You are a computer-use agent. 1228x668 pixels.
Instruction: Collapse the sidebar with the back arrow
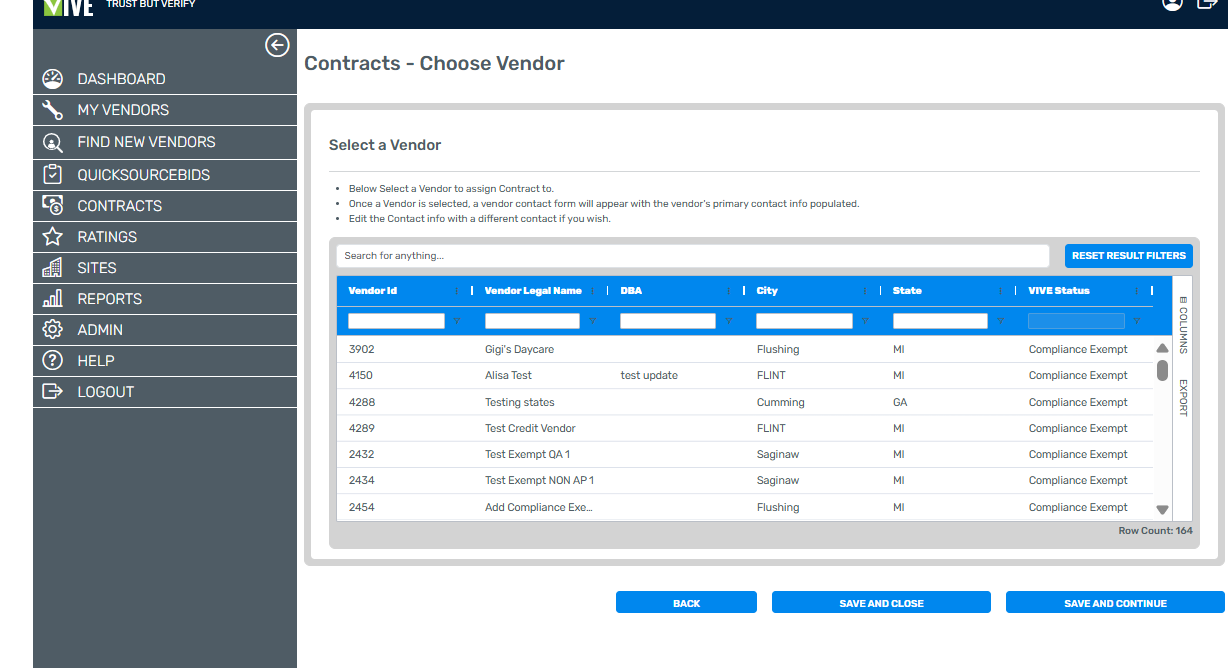[x=277, y=45]
